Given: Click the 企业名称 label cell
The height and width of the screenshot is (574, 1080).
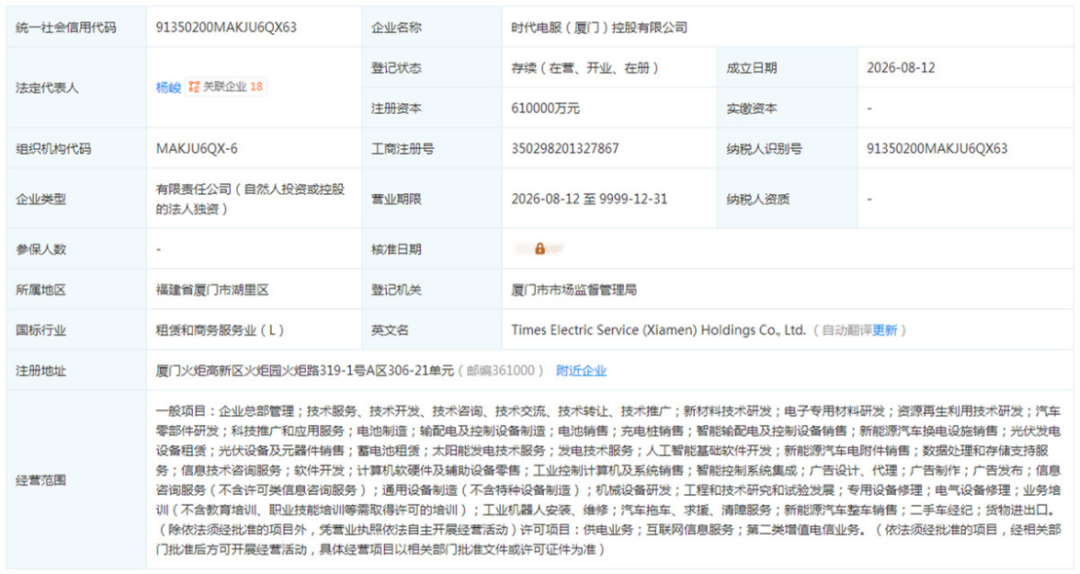Looking at the screenshot, I should 432,28.
